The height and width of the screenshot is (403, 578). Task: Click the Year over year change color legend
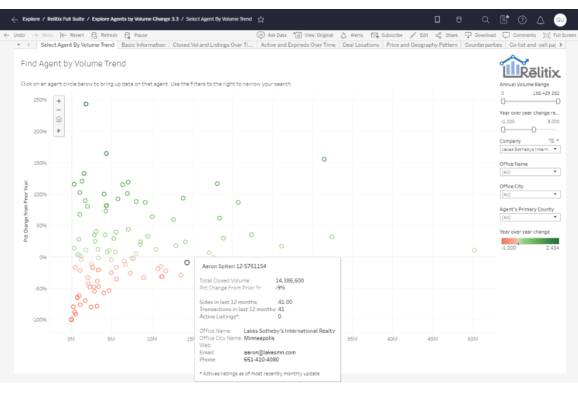pyautogui.click(x=530, y=241)
